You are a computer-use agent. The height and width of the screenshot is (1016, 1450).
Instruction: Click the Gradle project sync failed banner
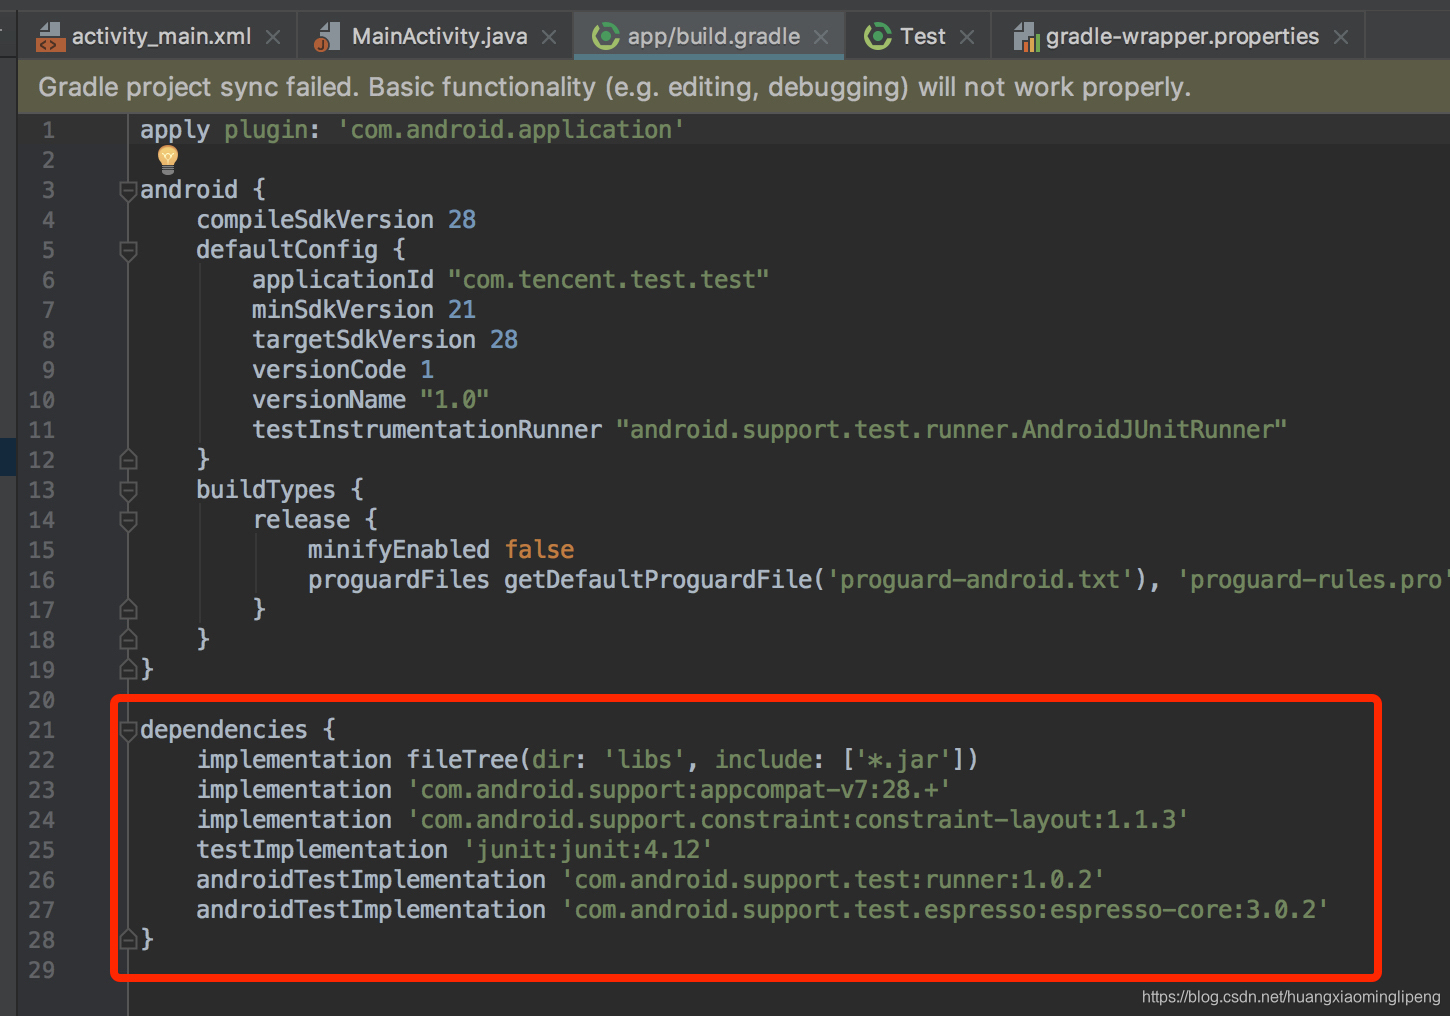coord(614,87)
